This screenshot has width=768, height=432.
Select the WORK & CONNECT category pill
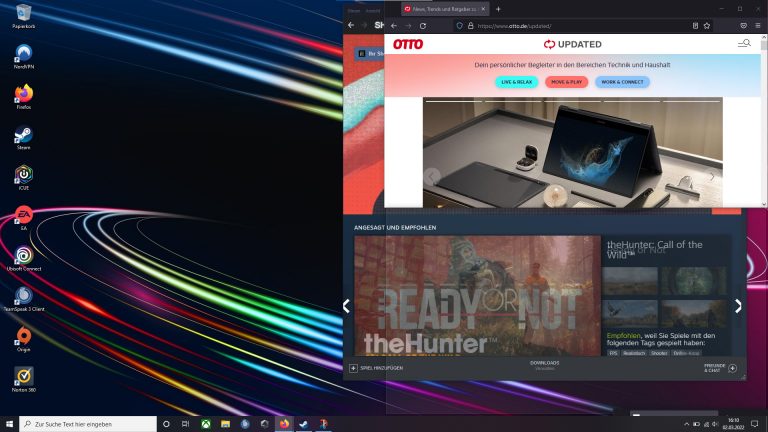tap(622, 82)
